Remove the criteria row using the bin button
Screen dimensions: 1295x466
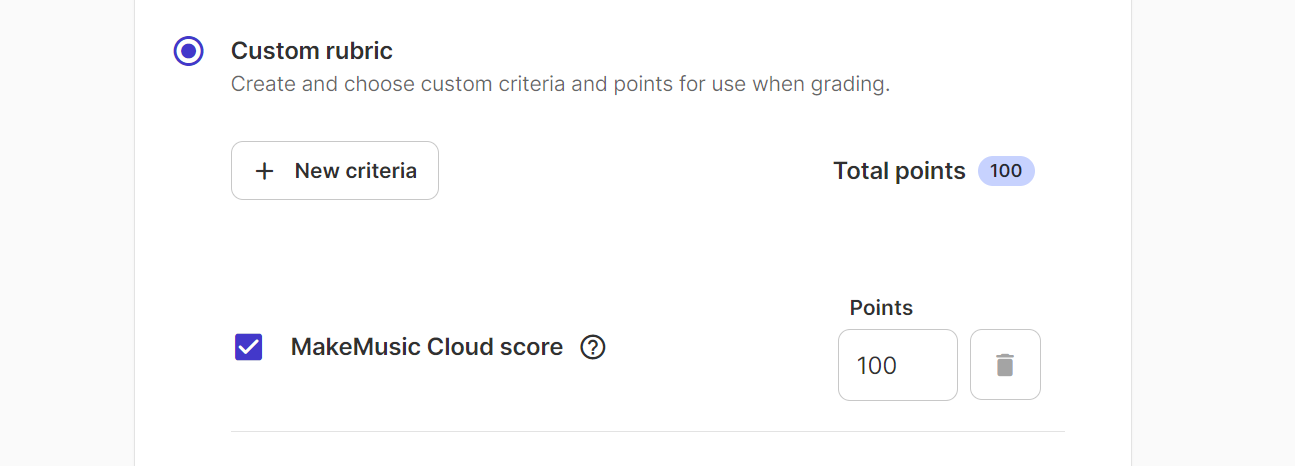(x=1005, y=365)
